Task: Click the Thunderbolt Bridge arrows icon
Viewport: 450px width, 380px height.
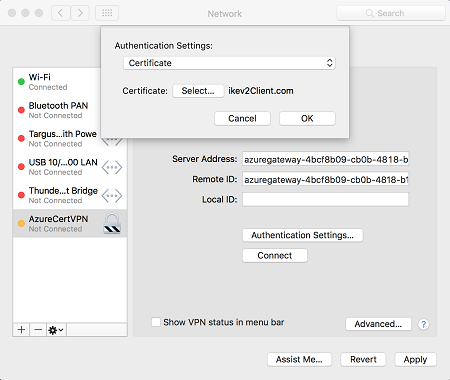Action: pyautogui.click(x=112, y=195)
